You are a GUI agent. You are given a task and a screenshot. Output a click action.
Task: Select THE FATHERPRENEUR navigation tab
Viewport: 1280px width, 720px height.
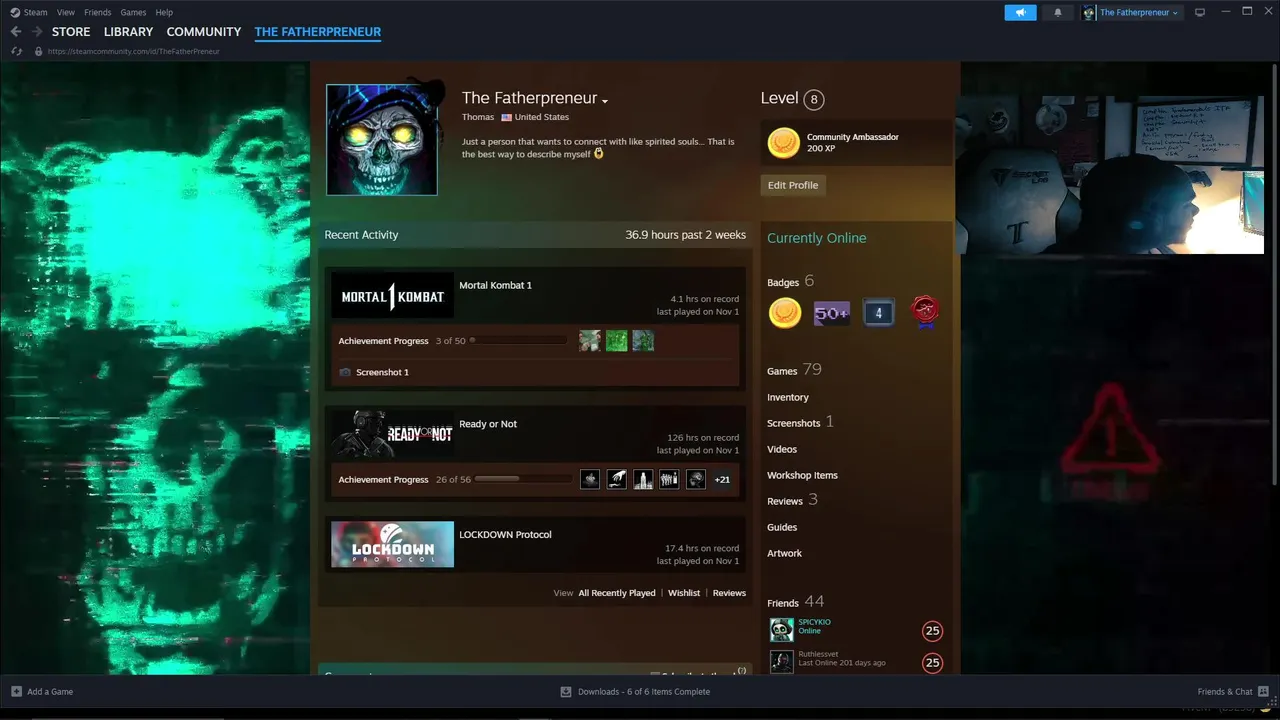tap(318, 32)
